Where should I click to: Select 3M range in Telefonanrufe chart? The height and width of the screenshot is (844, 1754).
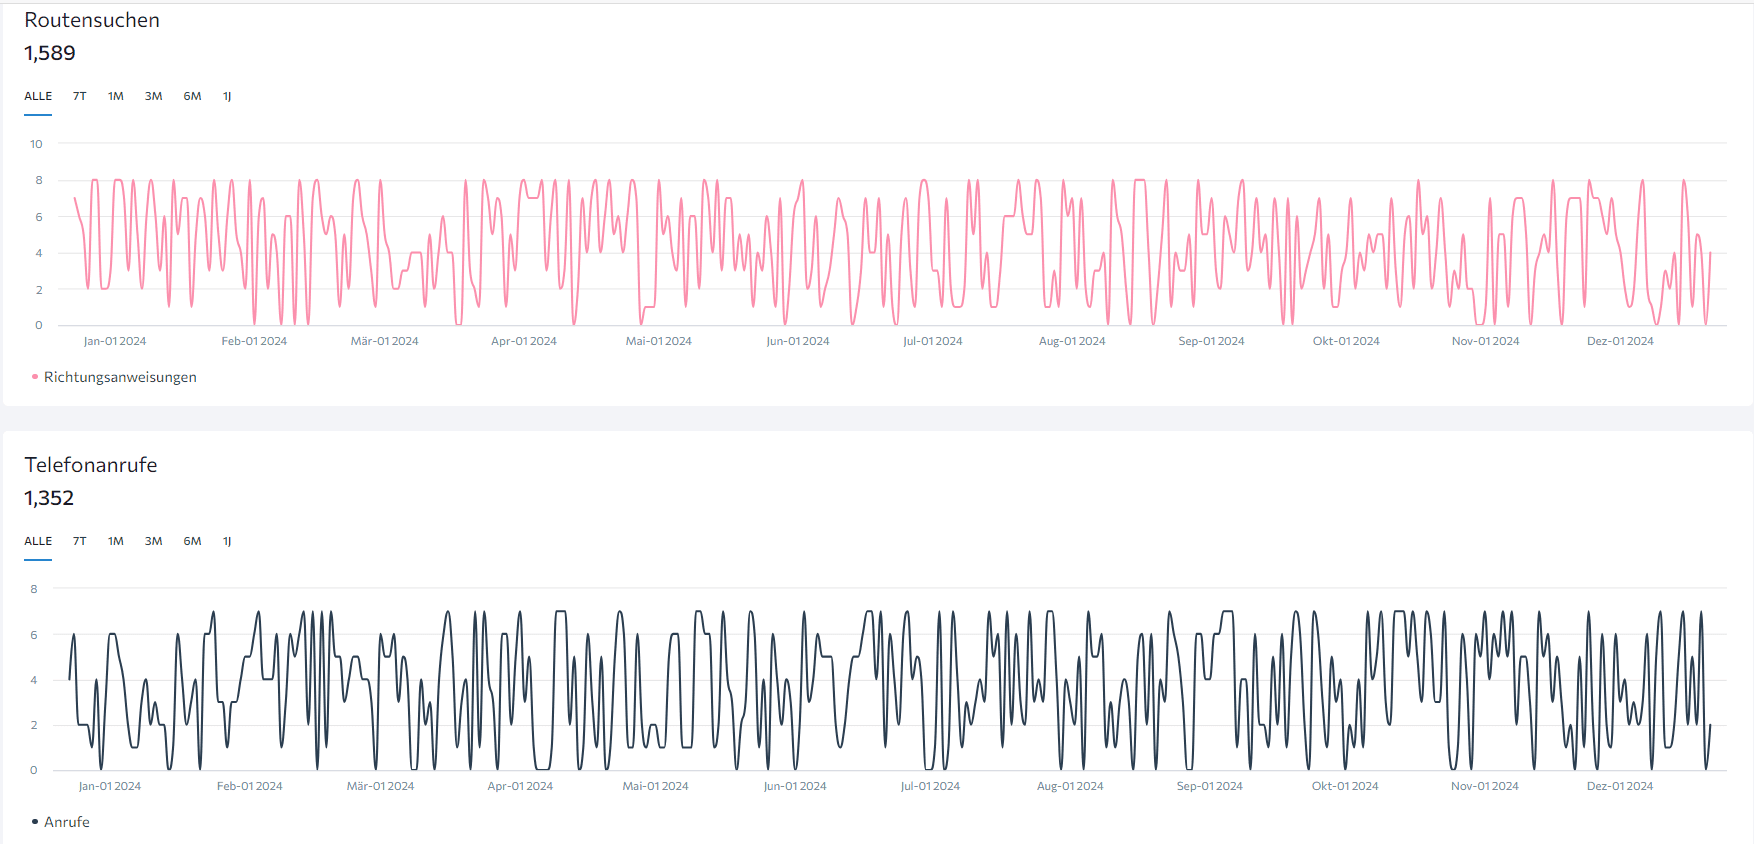tap(154, 541)
